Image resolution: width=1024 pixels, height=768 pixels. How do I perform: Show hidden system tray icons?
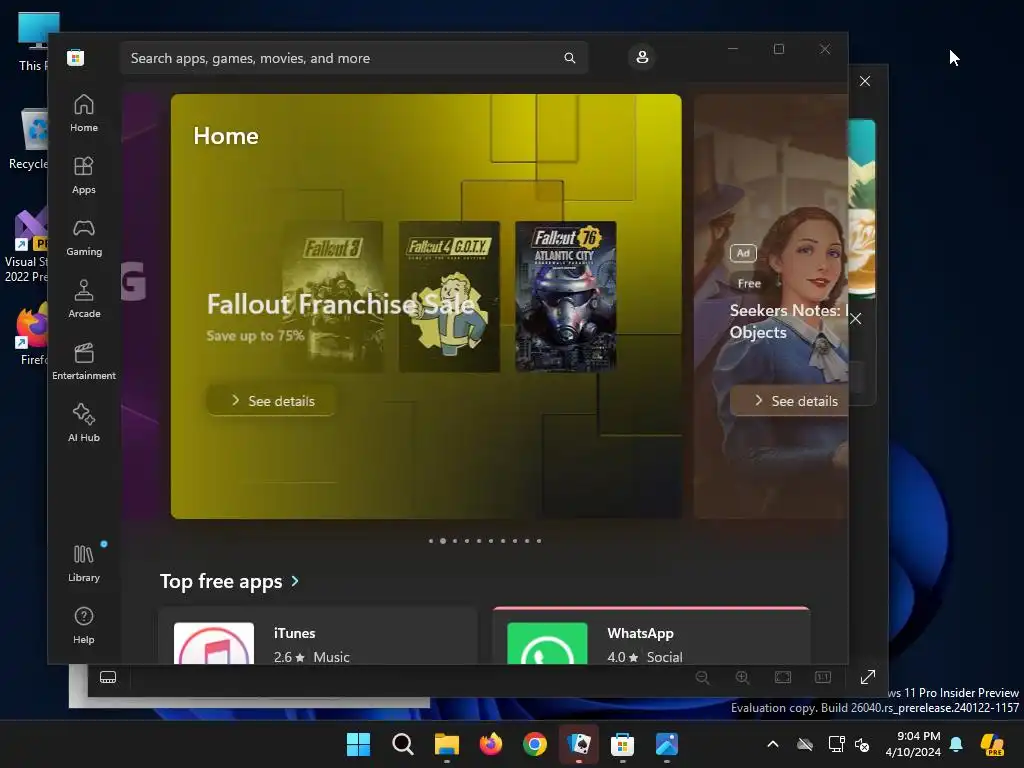click(x=773, y=744)
